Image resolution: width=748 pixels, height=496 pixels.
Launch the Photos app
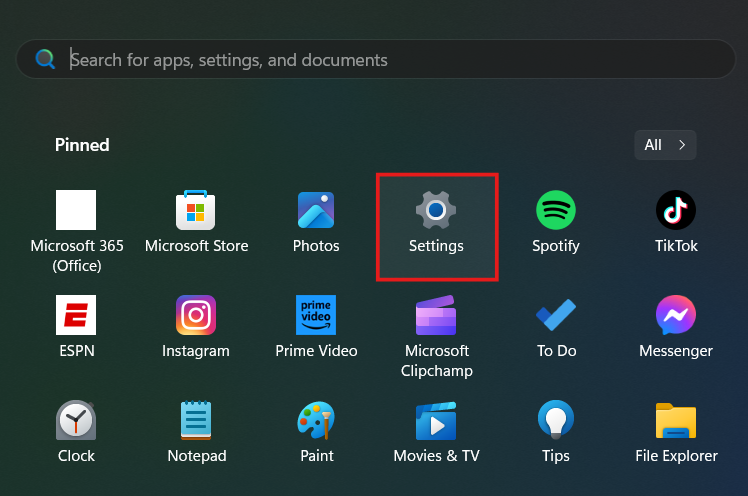pos(316,211)
